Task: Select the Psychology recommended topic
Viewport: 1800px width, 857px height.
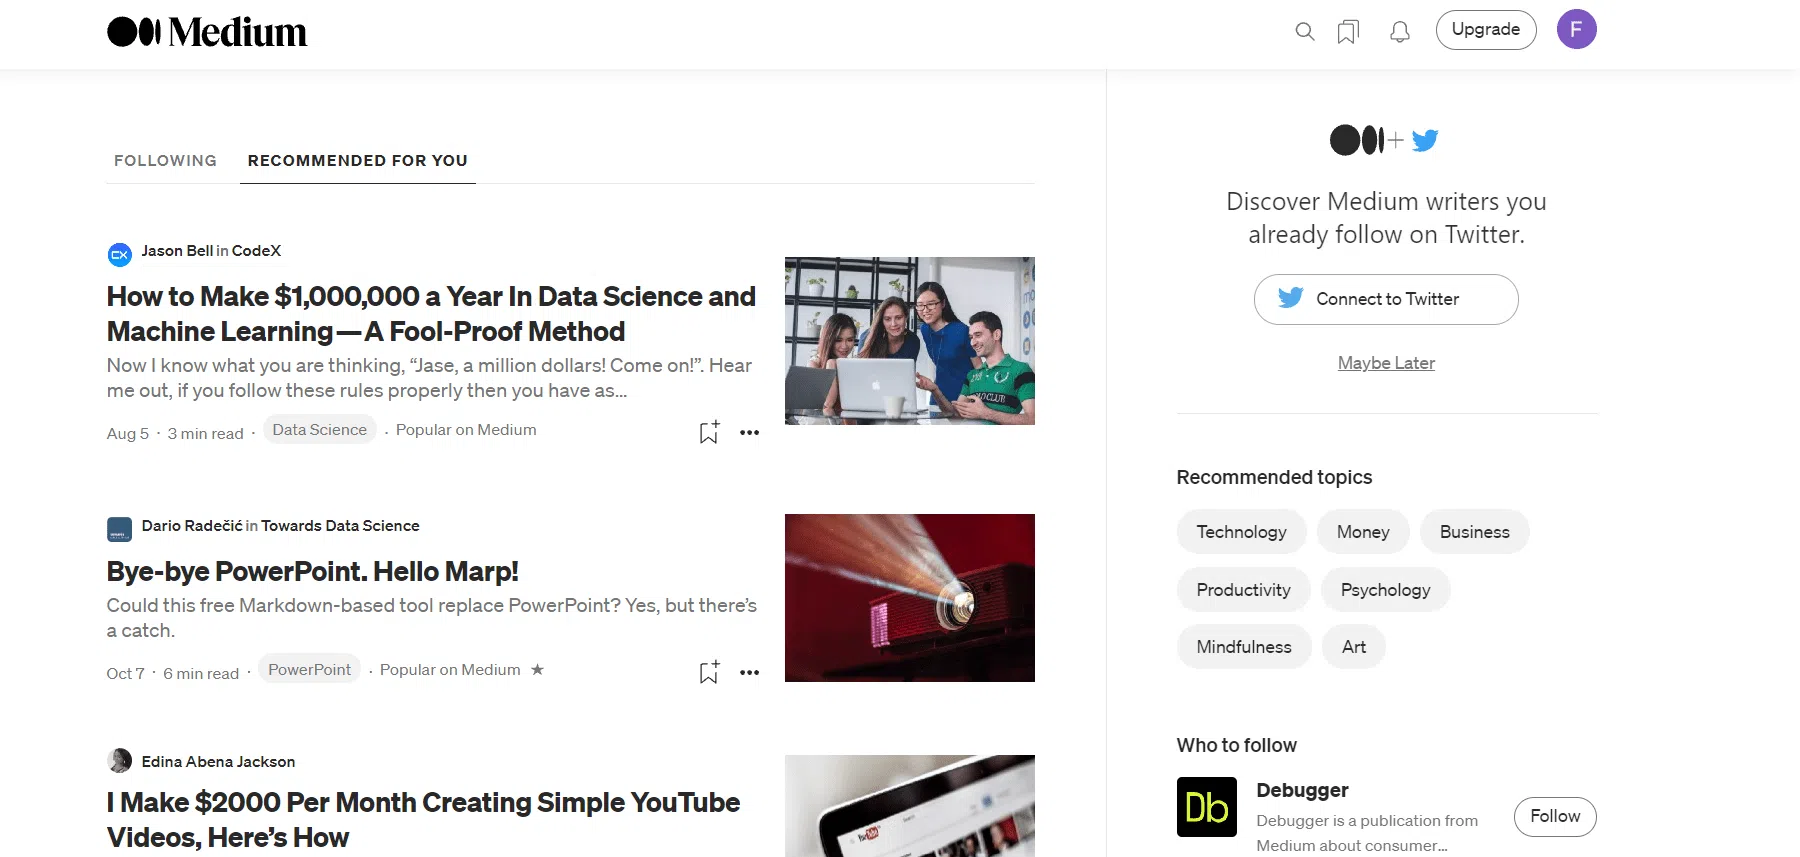Action: [x=1385, y=590]
